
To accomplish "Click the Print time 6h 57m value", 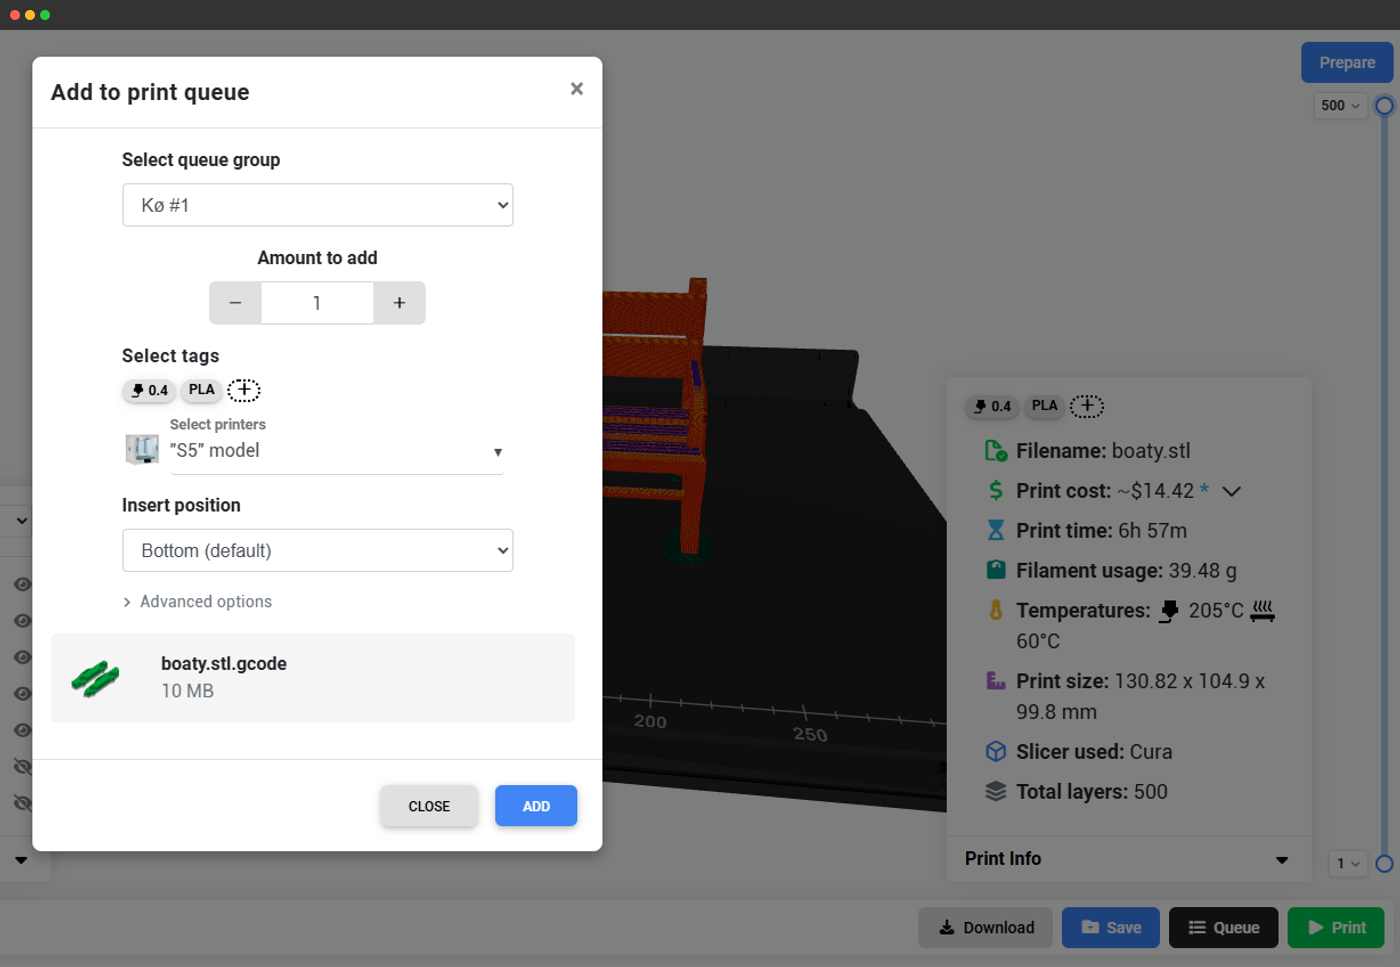I will click(x=1153, y=530).
